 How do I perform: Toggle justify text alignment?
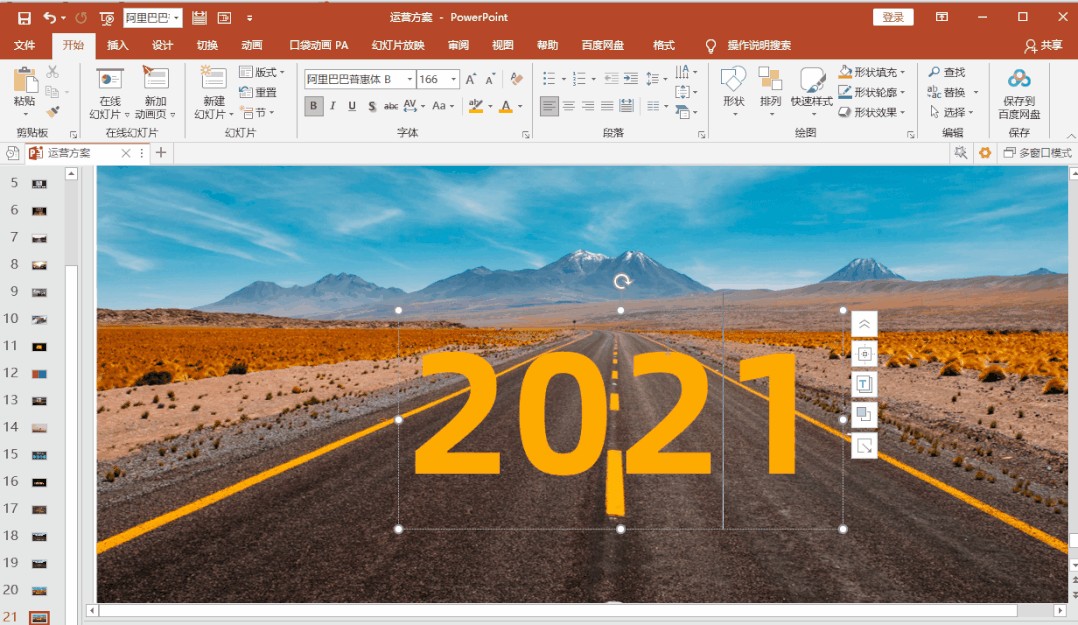(607, 106)
